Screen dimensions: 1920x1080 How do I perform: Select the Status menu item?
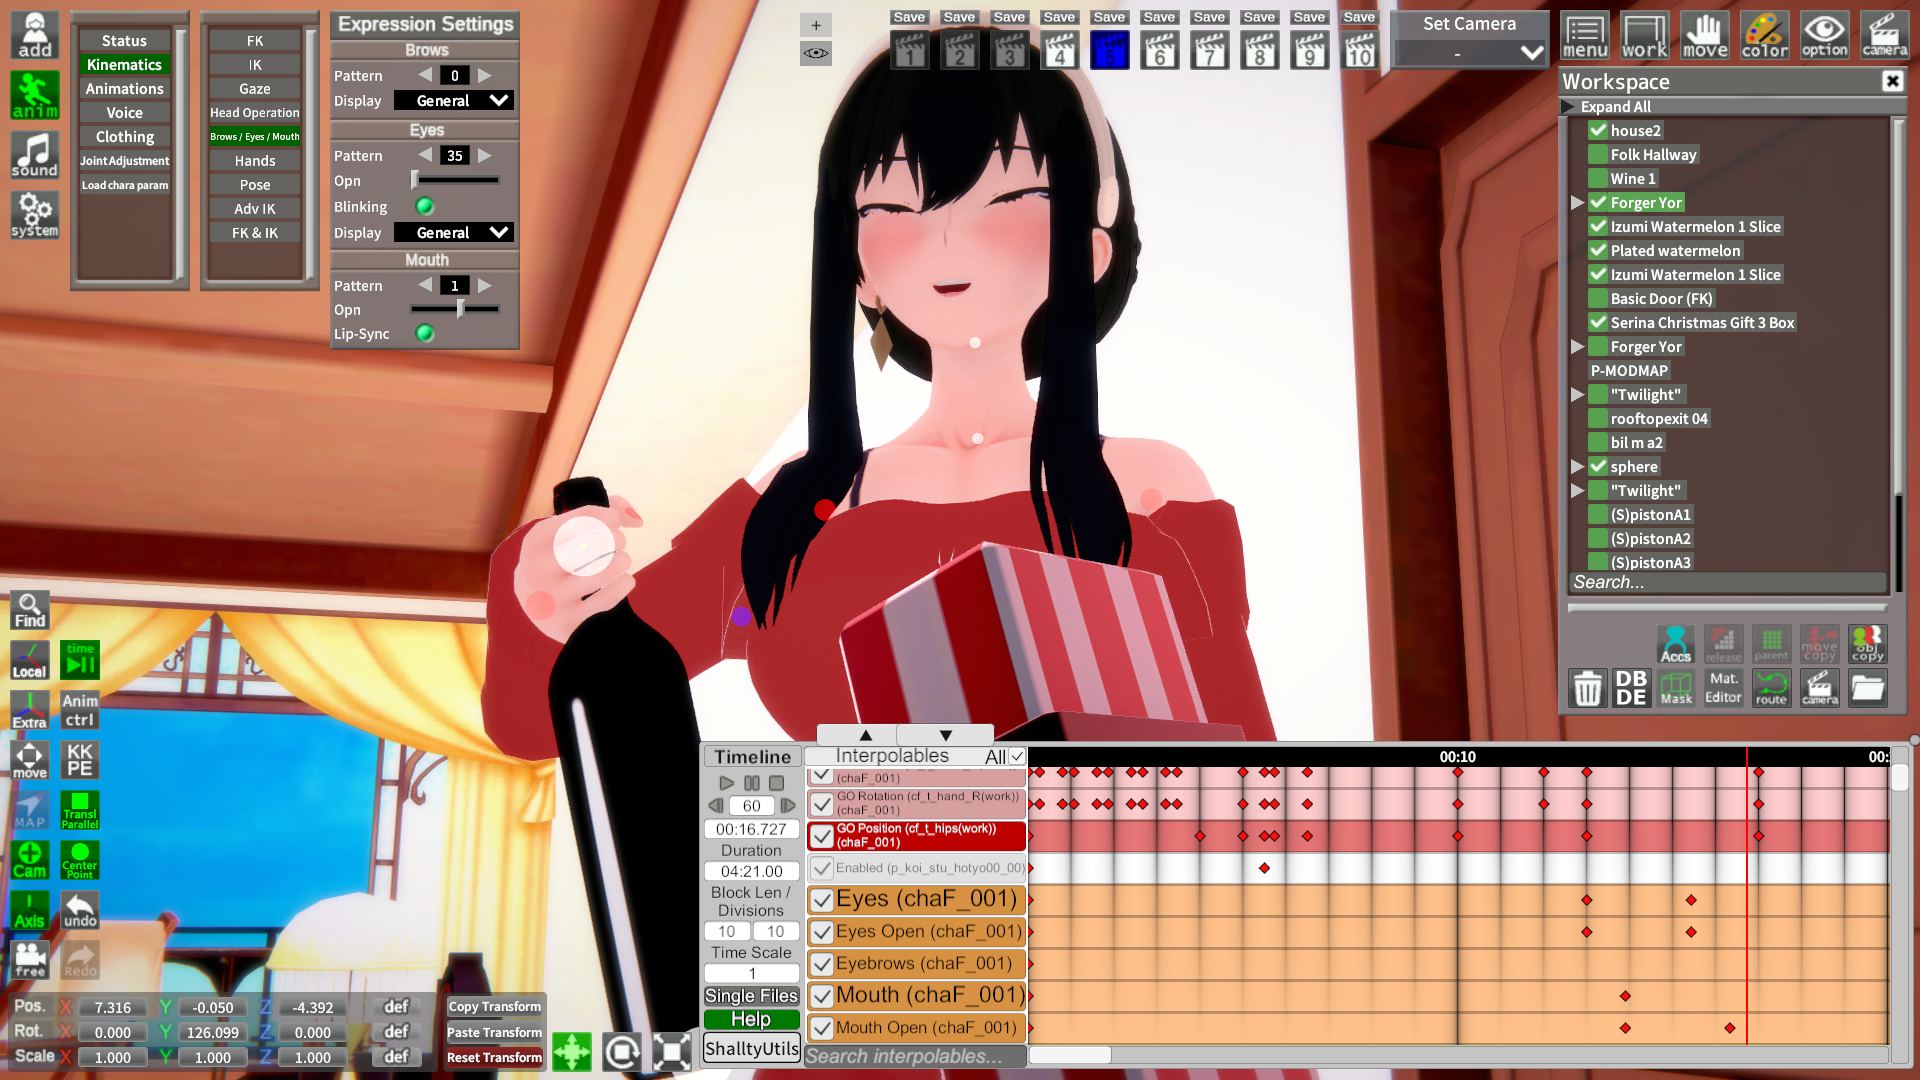coord(125,41)
